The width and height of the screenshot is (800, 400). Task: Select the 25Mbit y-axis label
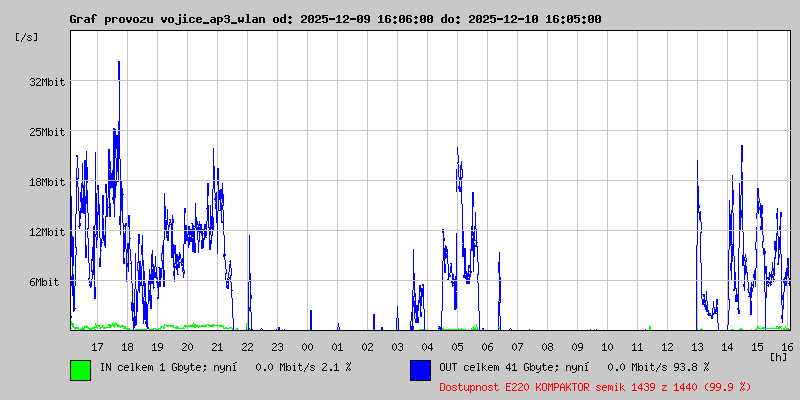tap(47, 132)
